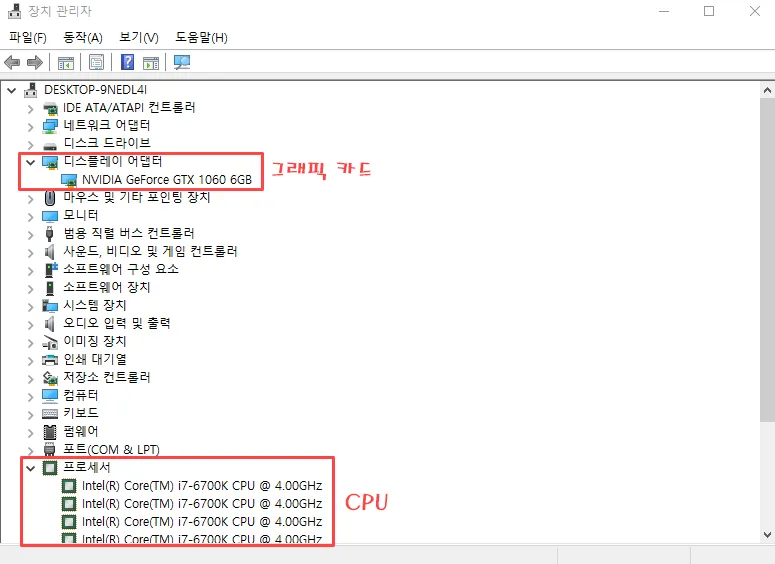The width and height of the screenshot is (775, 564).
Task: Minimize the 장치 관리자 window
Action: pyautogui.click(x=664, y=11)
